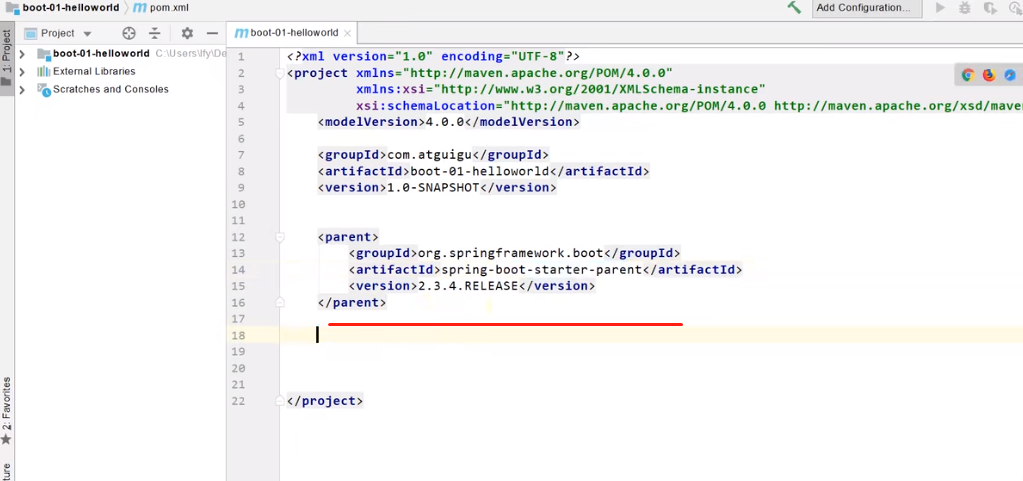The image size is (1023, 481).
Task: Toggle the 2: Favorites side tool window
Action: (7, 411)
